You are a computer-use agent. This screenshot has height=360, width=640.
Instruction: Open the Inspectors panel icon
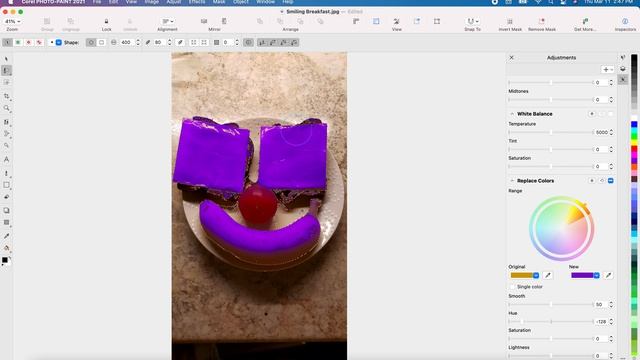tap(625, 21)
